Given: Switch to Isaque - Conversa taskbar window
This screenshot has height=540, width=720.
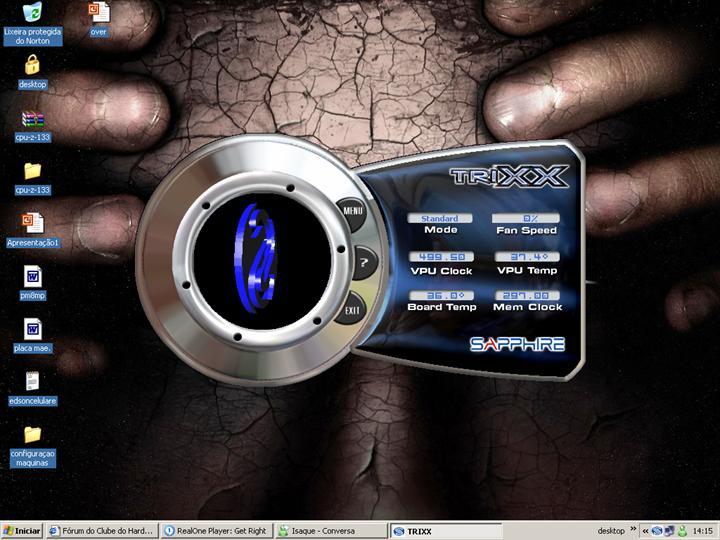Looking at the screenshot, I should click(x=332, y=531).
